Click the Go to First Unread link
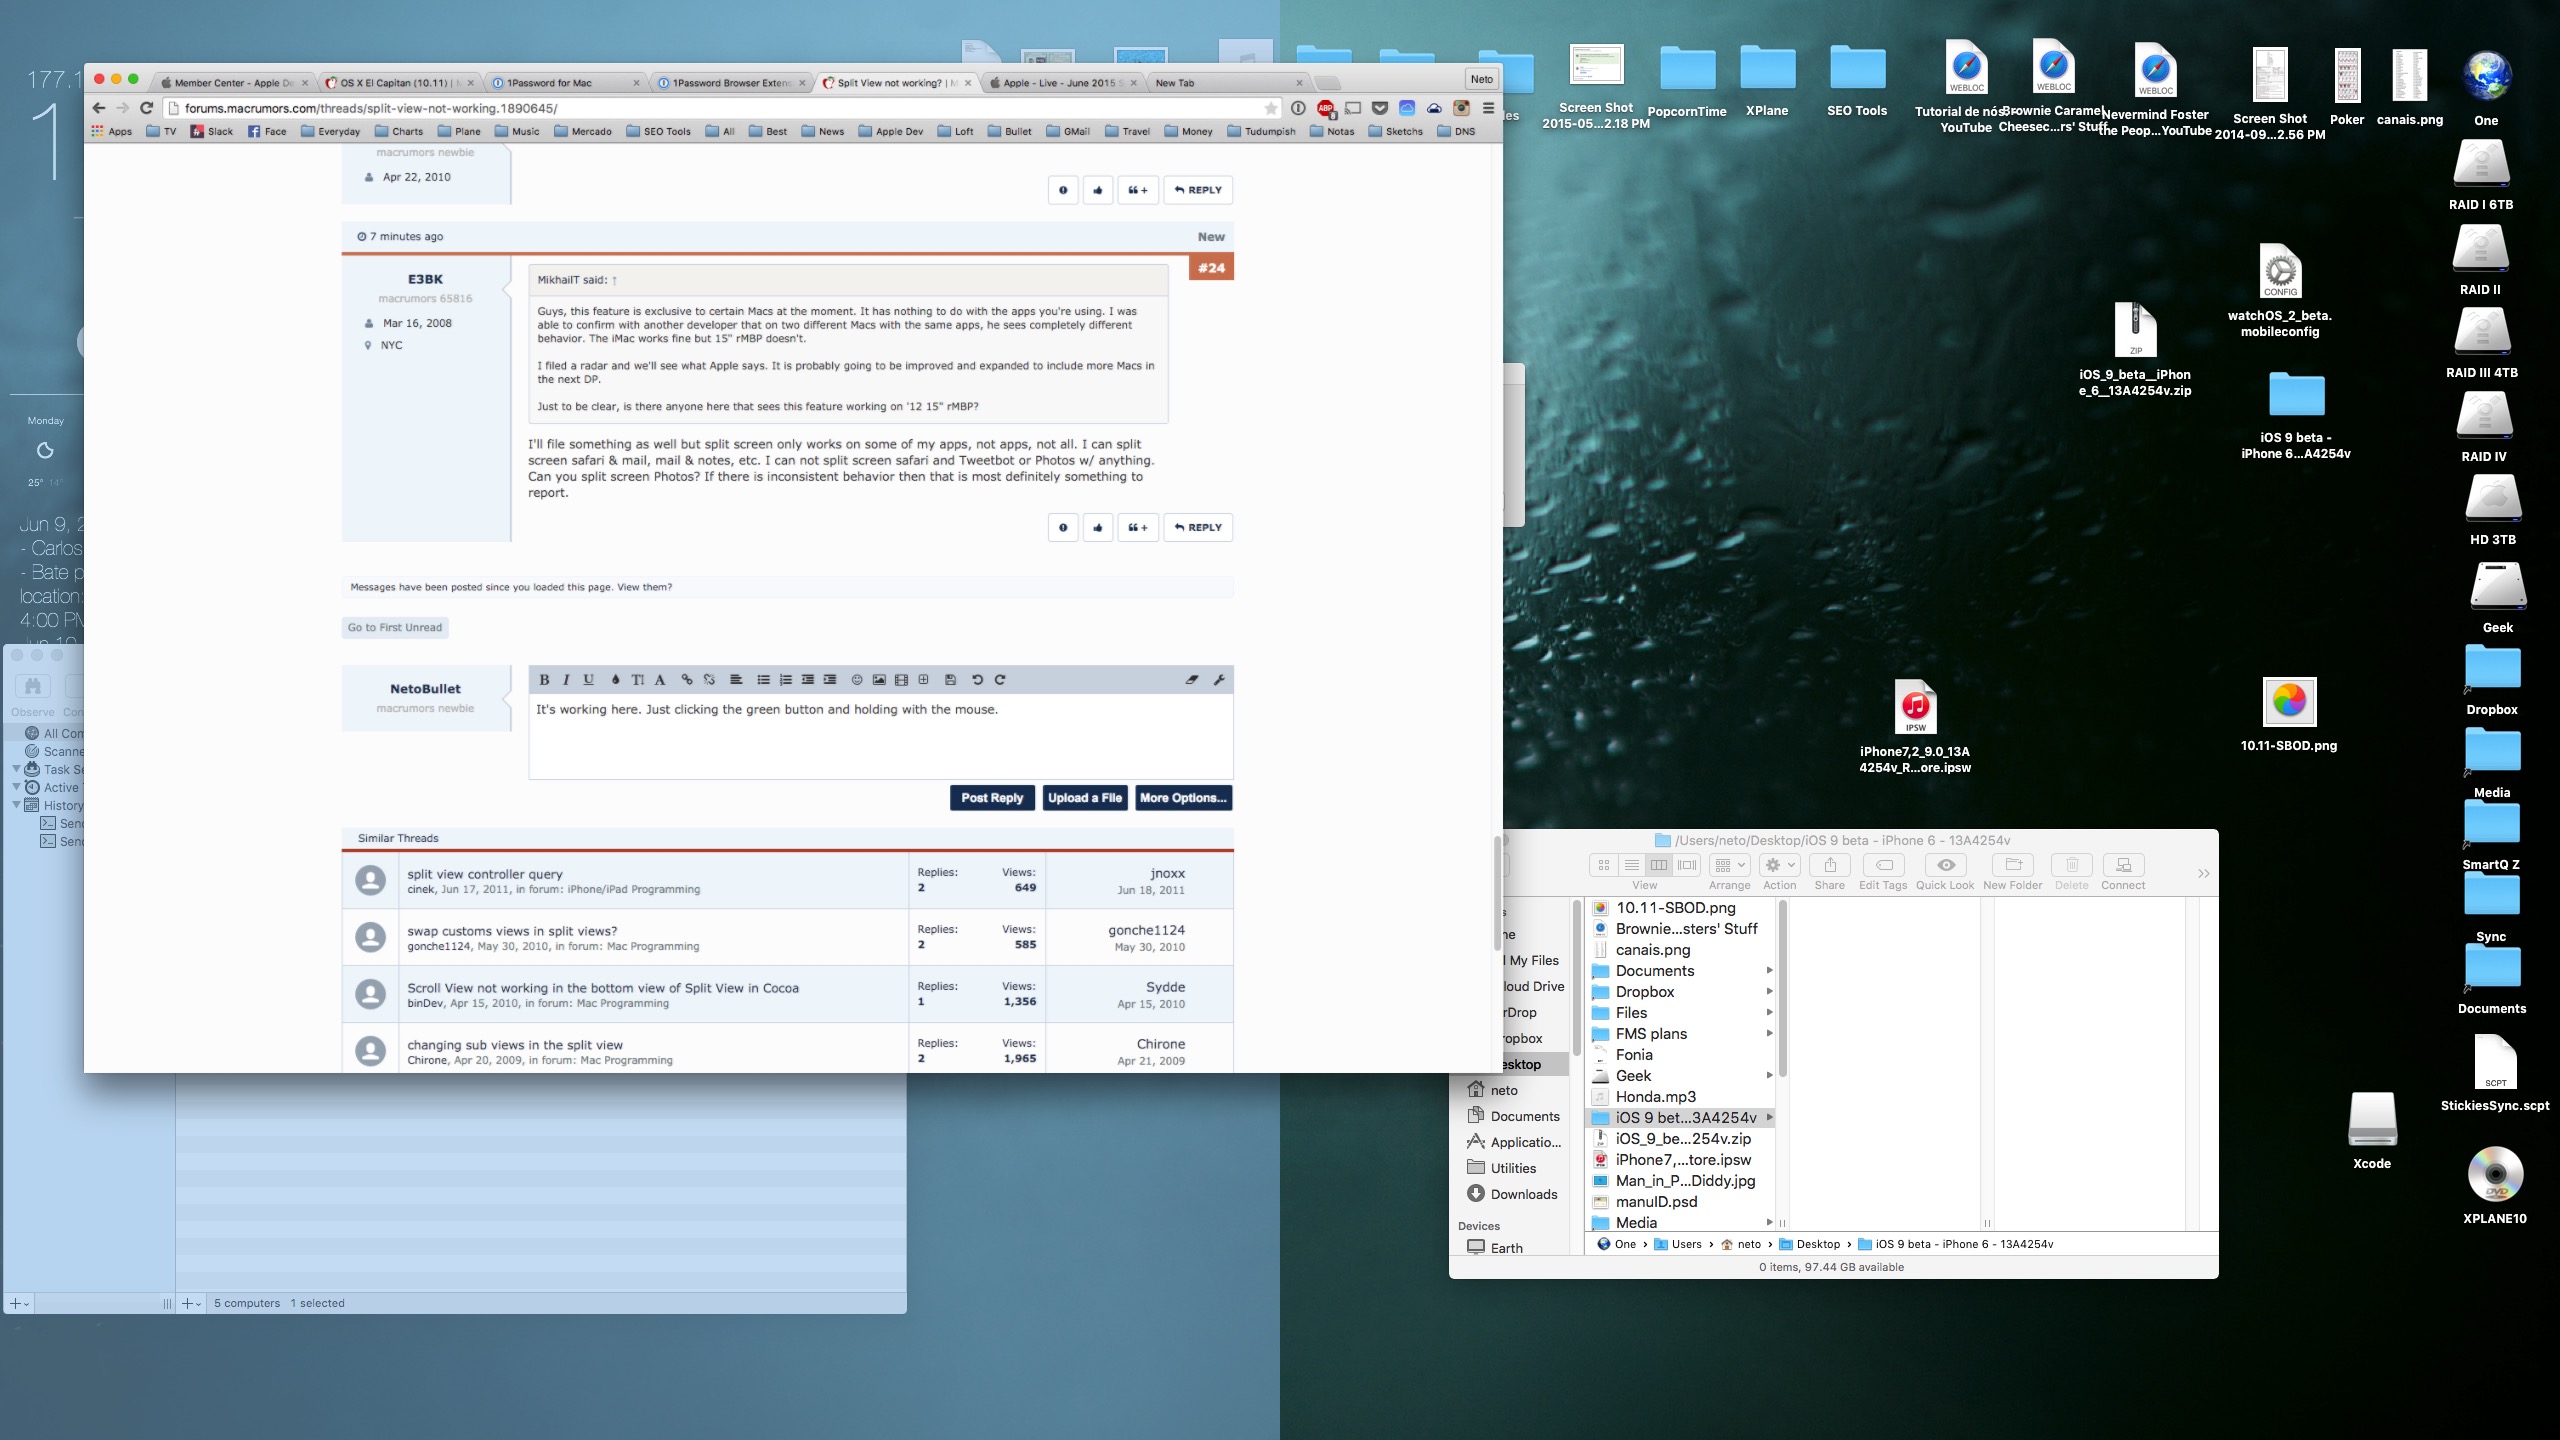2560x1440 pixels. pos(395,628)
